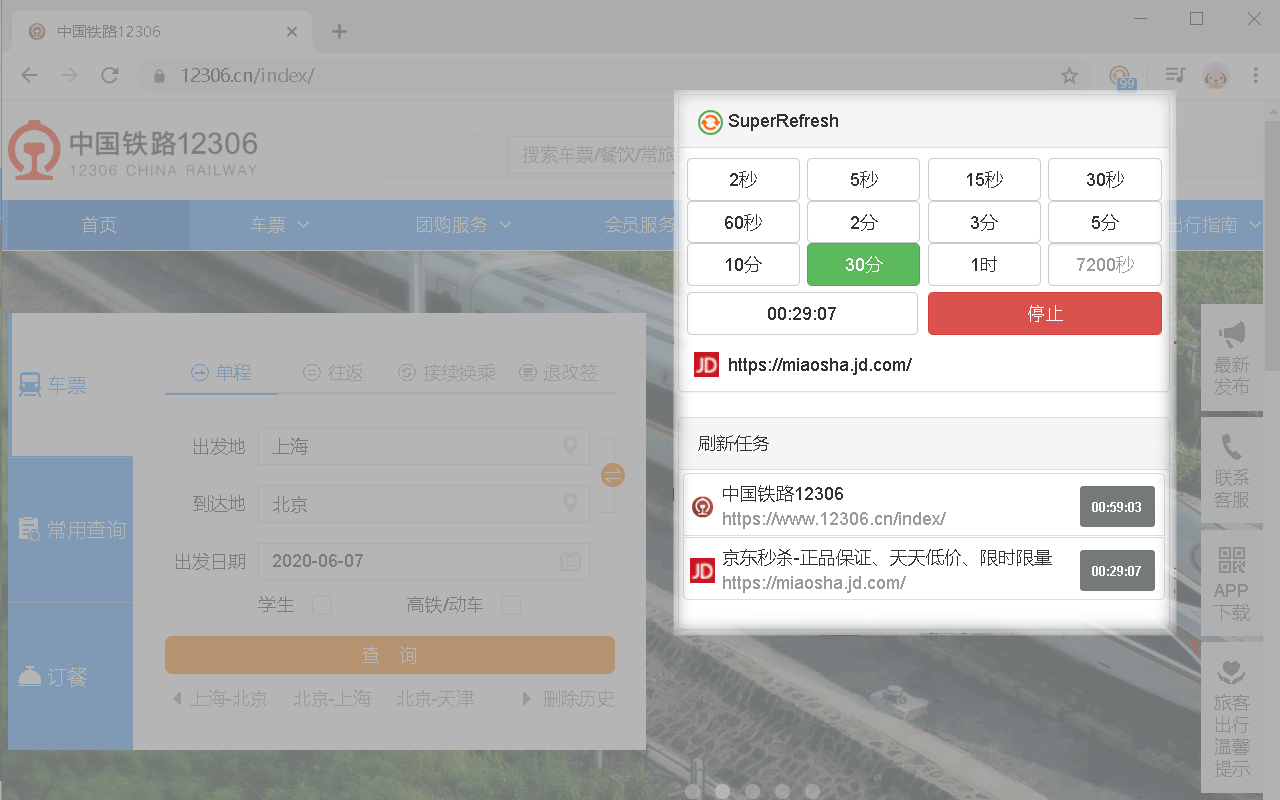Viewport: 1280px width, 800px height.
Task: Click the SuperRefresh extension icon in toolbar
Action: [1121, 76]
